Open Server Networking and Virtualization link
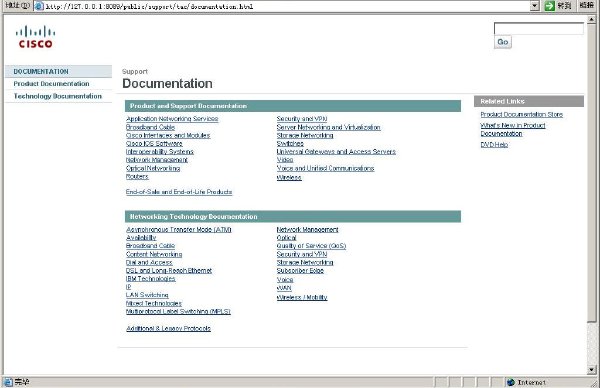 point(328,127)
